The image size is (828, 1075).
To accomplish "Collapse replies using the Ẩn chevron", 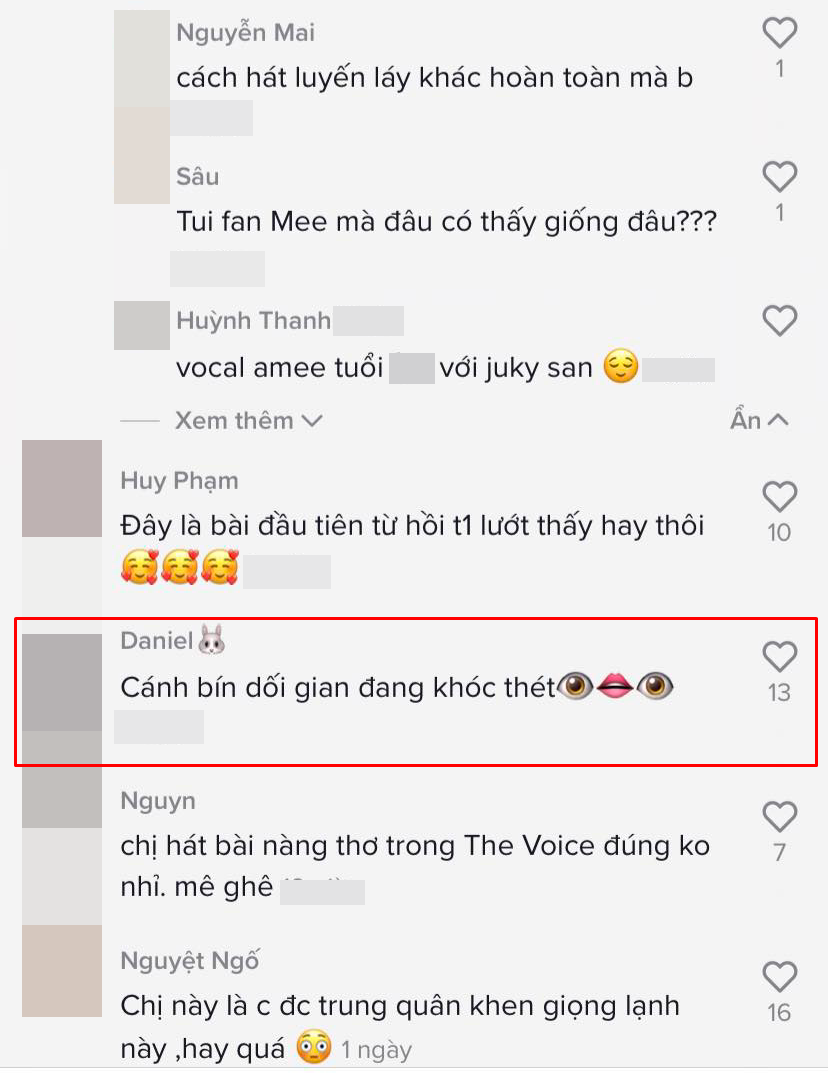I will (759, 420).
